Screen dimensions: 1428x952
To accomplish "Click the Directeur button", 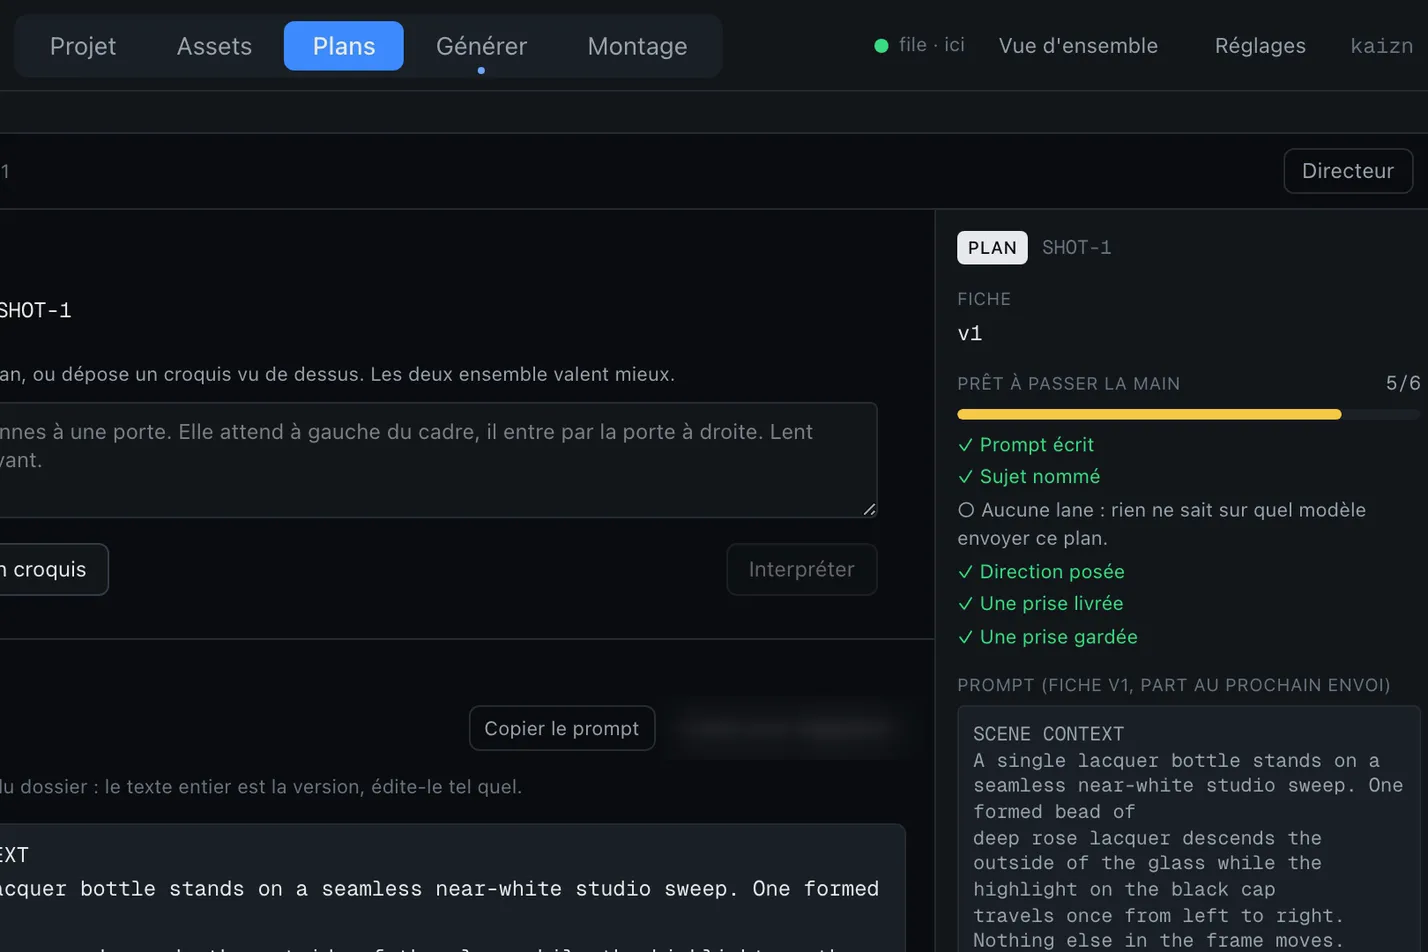I will point(1348,171).
